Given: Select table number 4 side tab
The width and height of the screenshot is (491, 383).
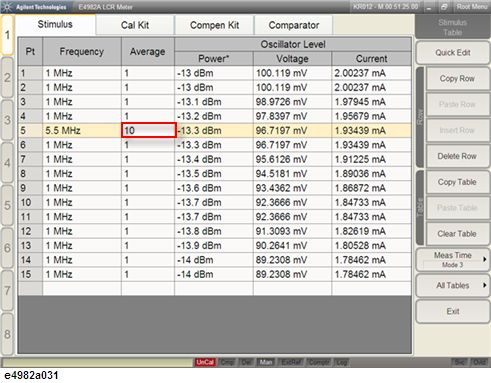Looking at the screenshot, I should [7, 163].
